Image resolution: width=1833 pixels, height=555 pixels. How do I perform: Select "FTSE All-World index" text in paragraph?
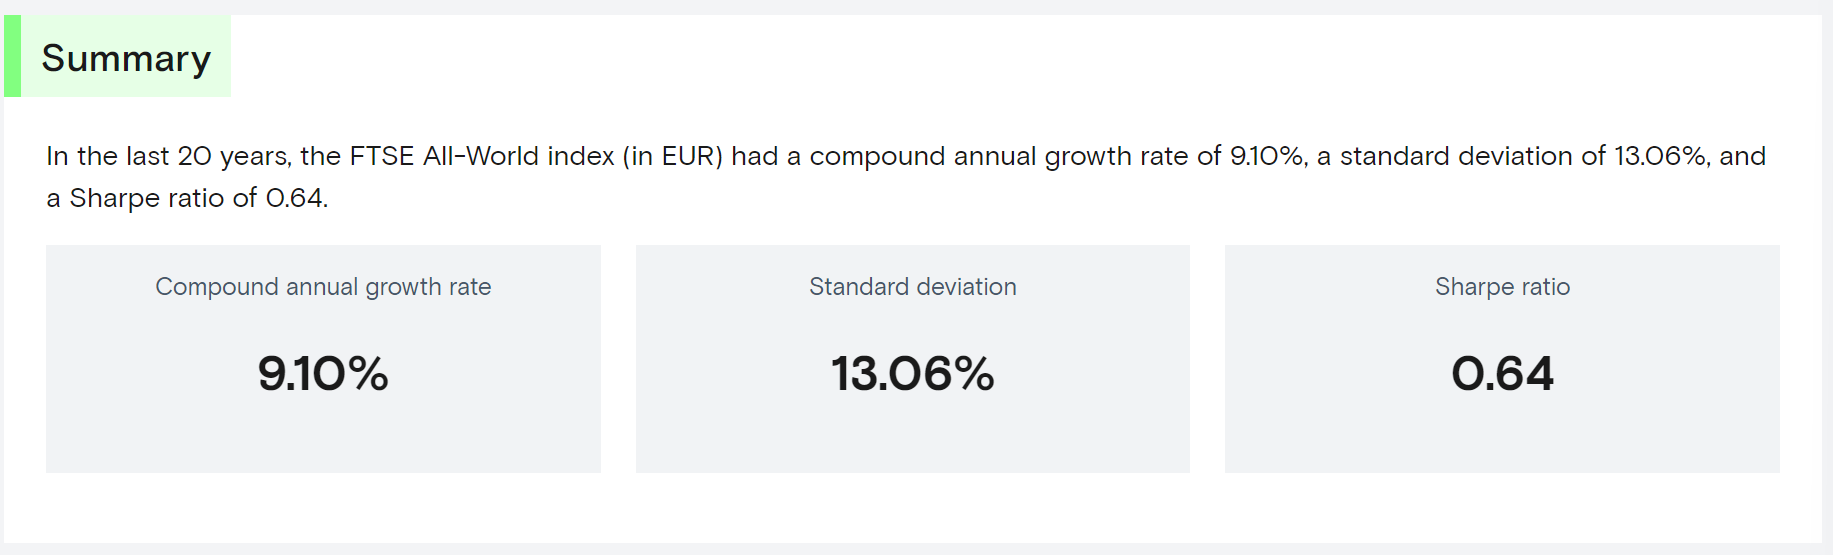point(481,156)
